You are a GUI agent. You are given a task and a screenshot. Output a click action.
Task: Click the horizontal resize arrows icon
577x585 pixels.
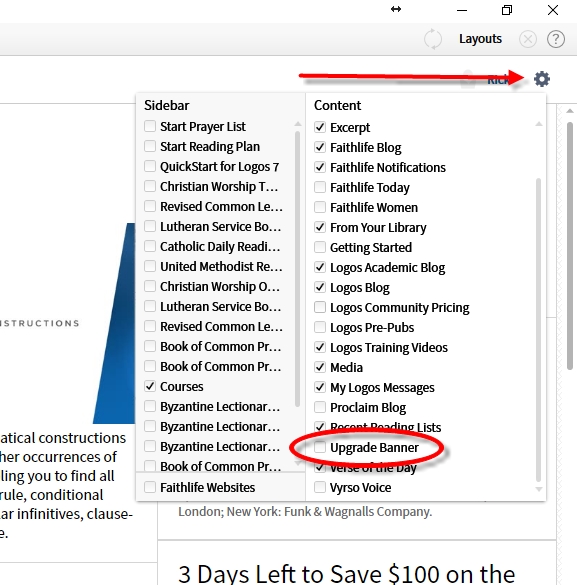(396, 9)
